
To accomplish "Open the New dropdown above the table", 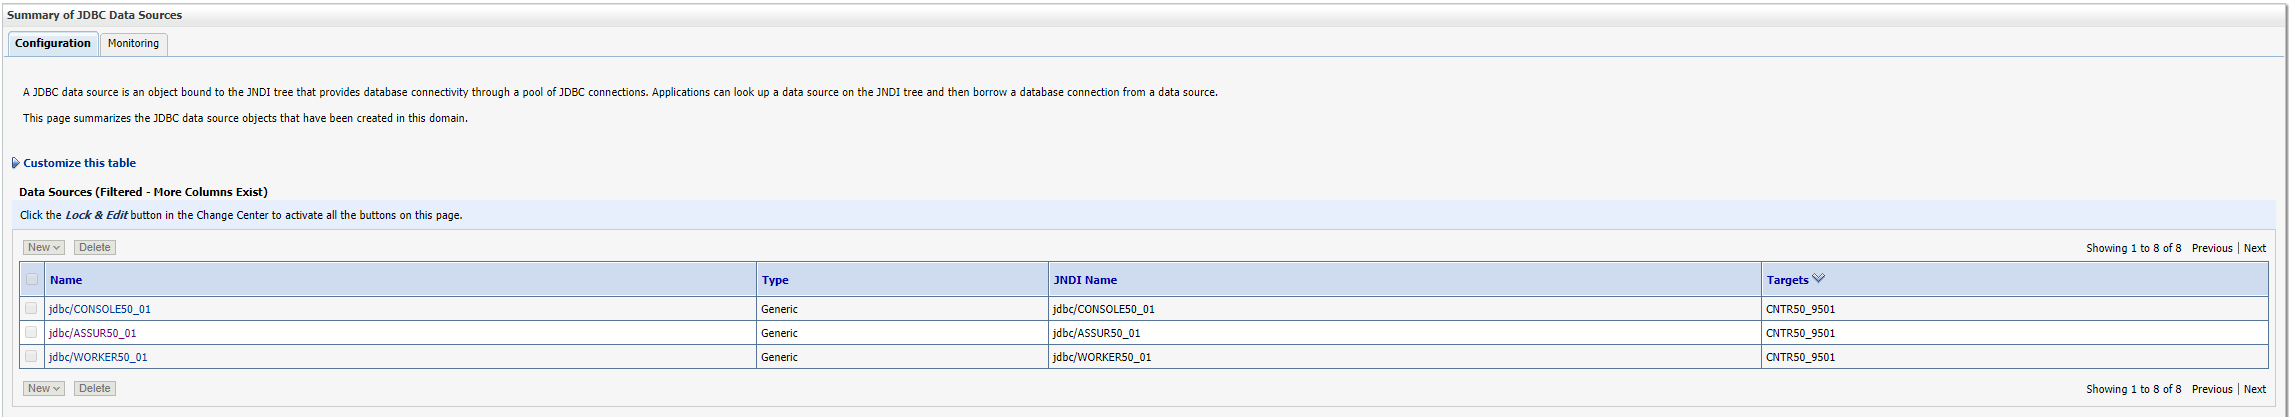I will [x=44, y=248].
